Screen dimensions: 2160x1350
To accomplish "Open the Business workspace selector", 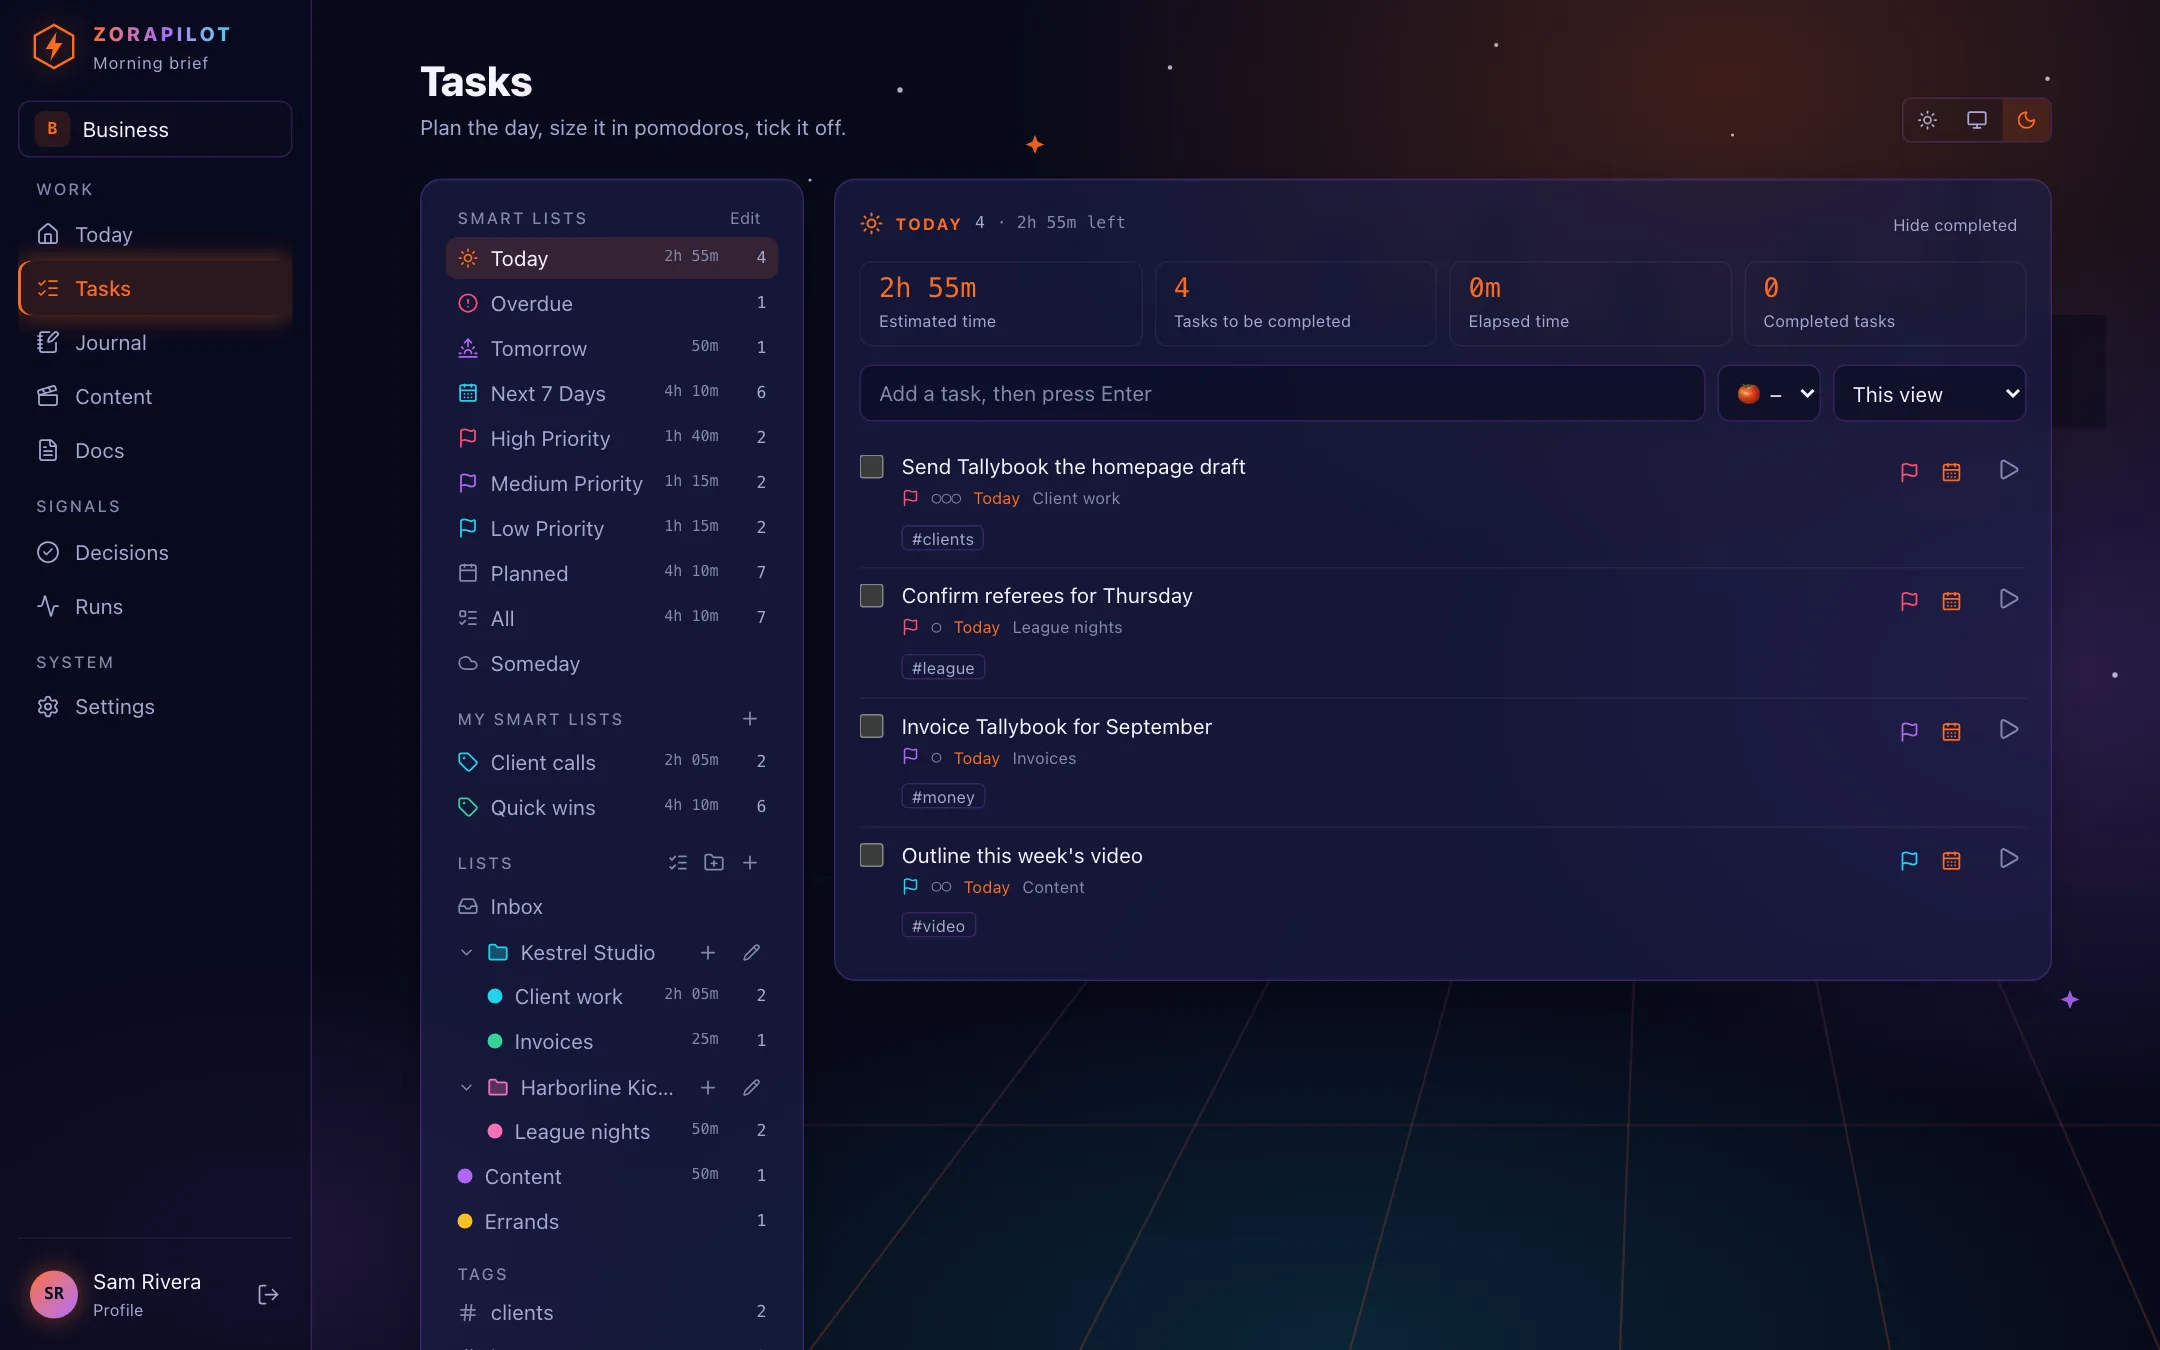I will pos(155,129).
